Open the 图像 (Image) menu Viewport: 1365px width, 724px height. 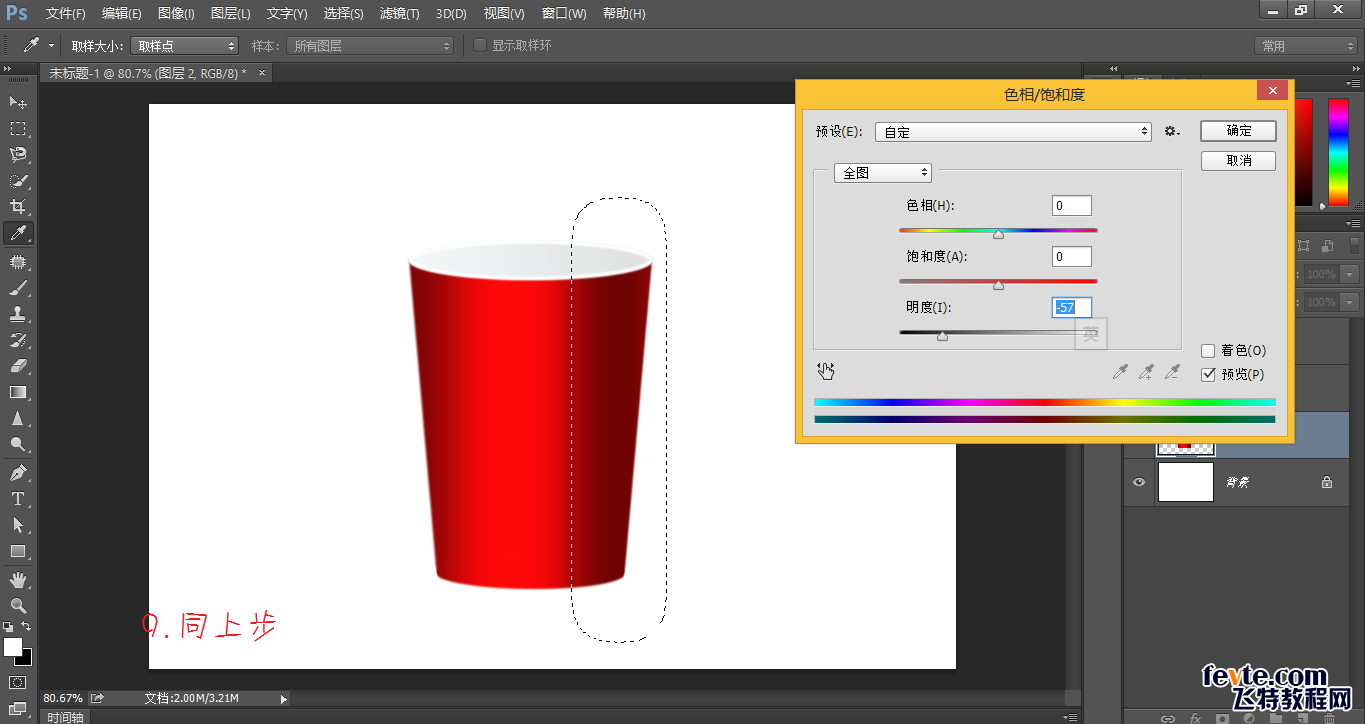tap(176, 14)
